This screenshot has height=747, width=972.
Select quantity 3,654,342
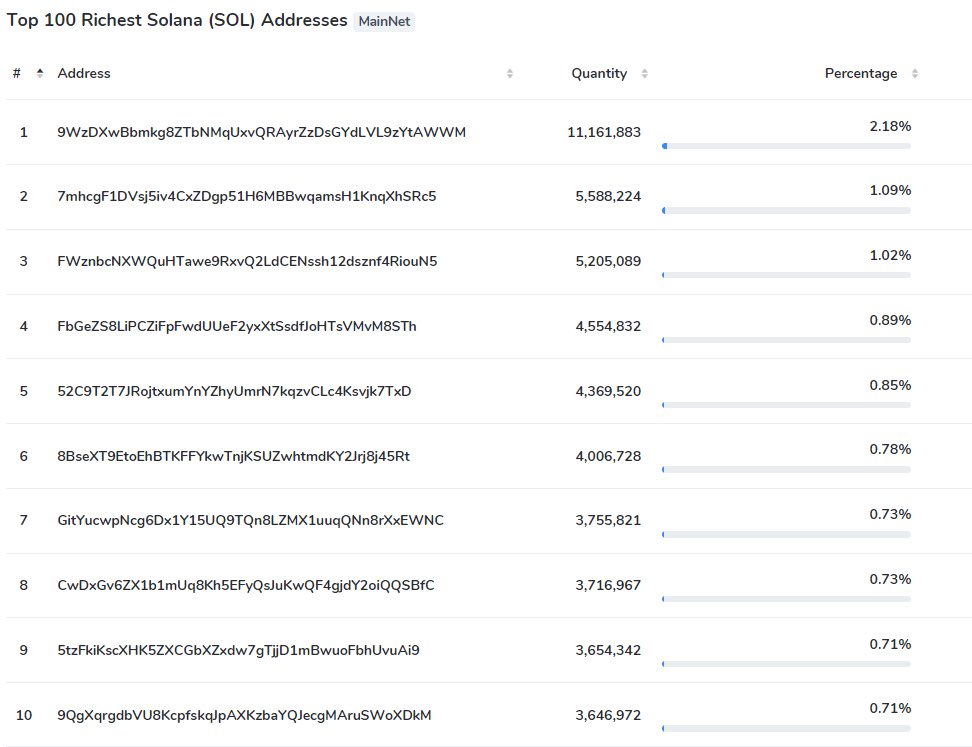click(608, 650)
